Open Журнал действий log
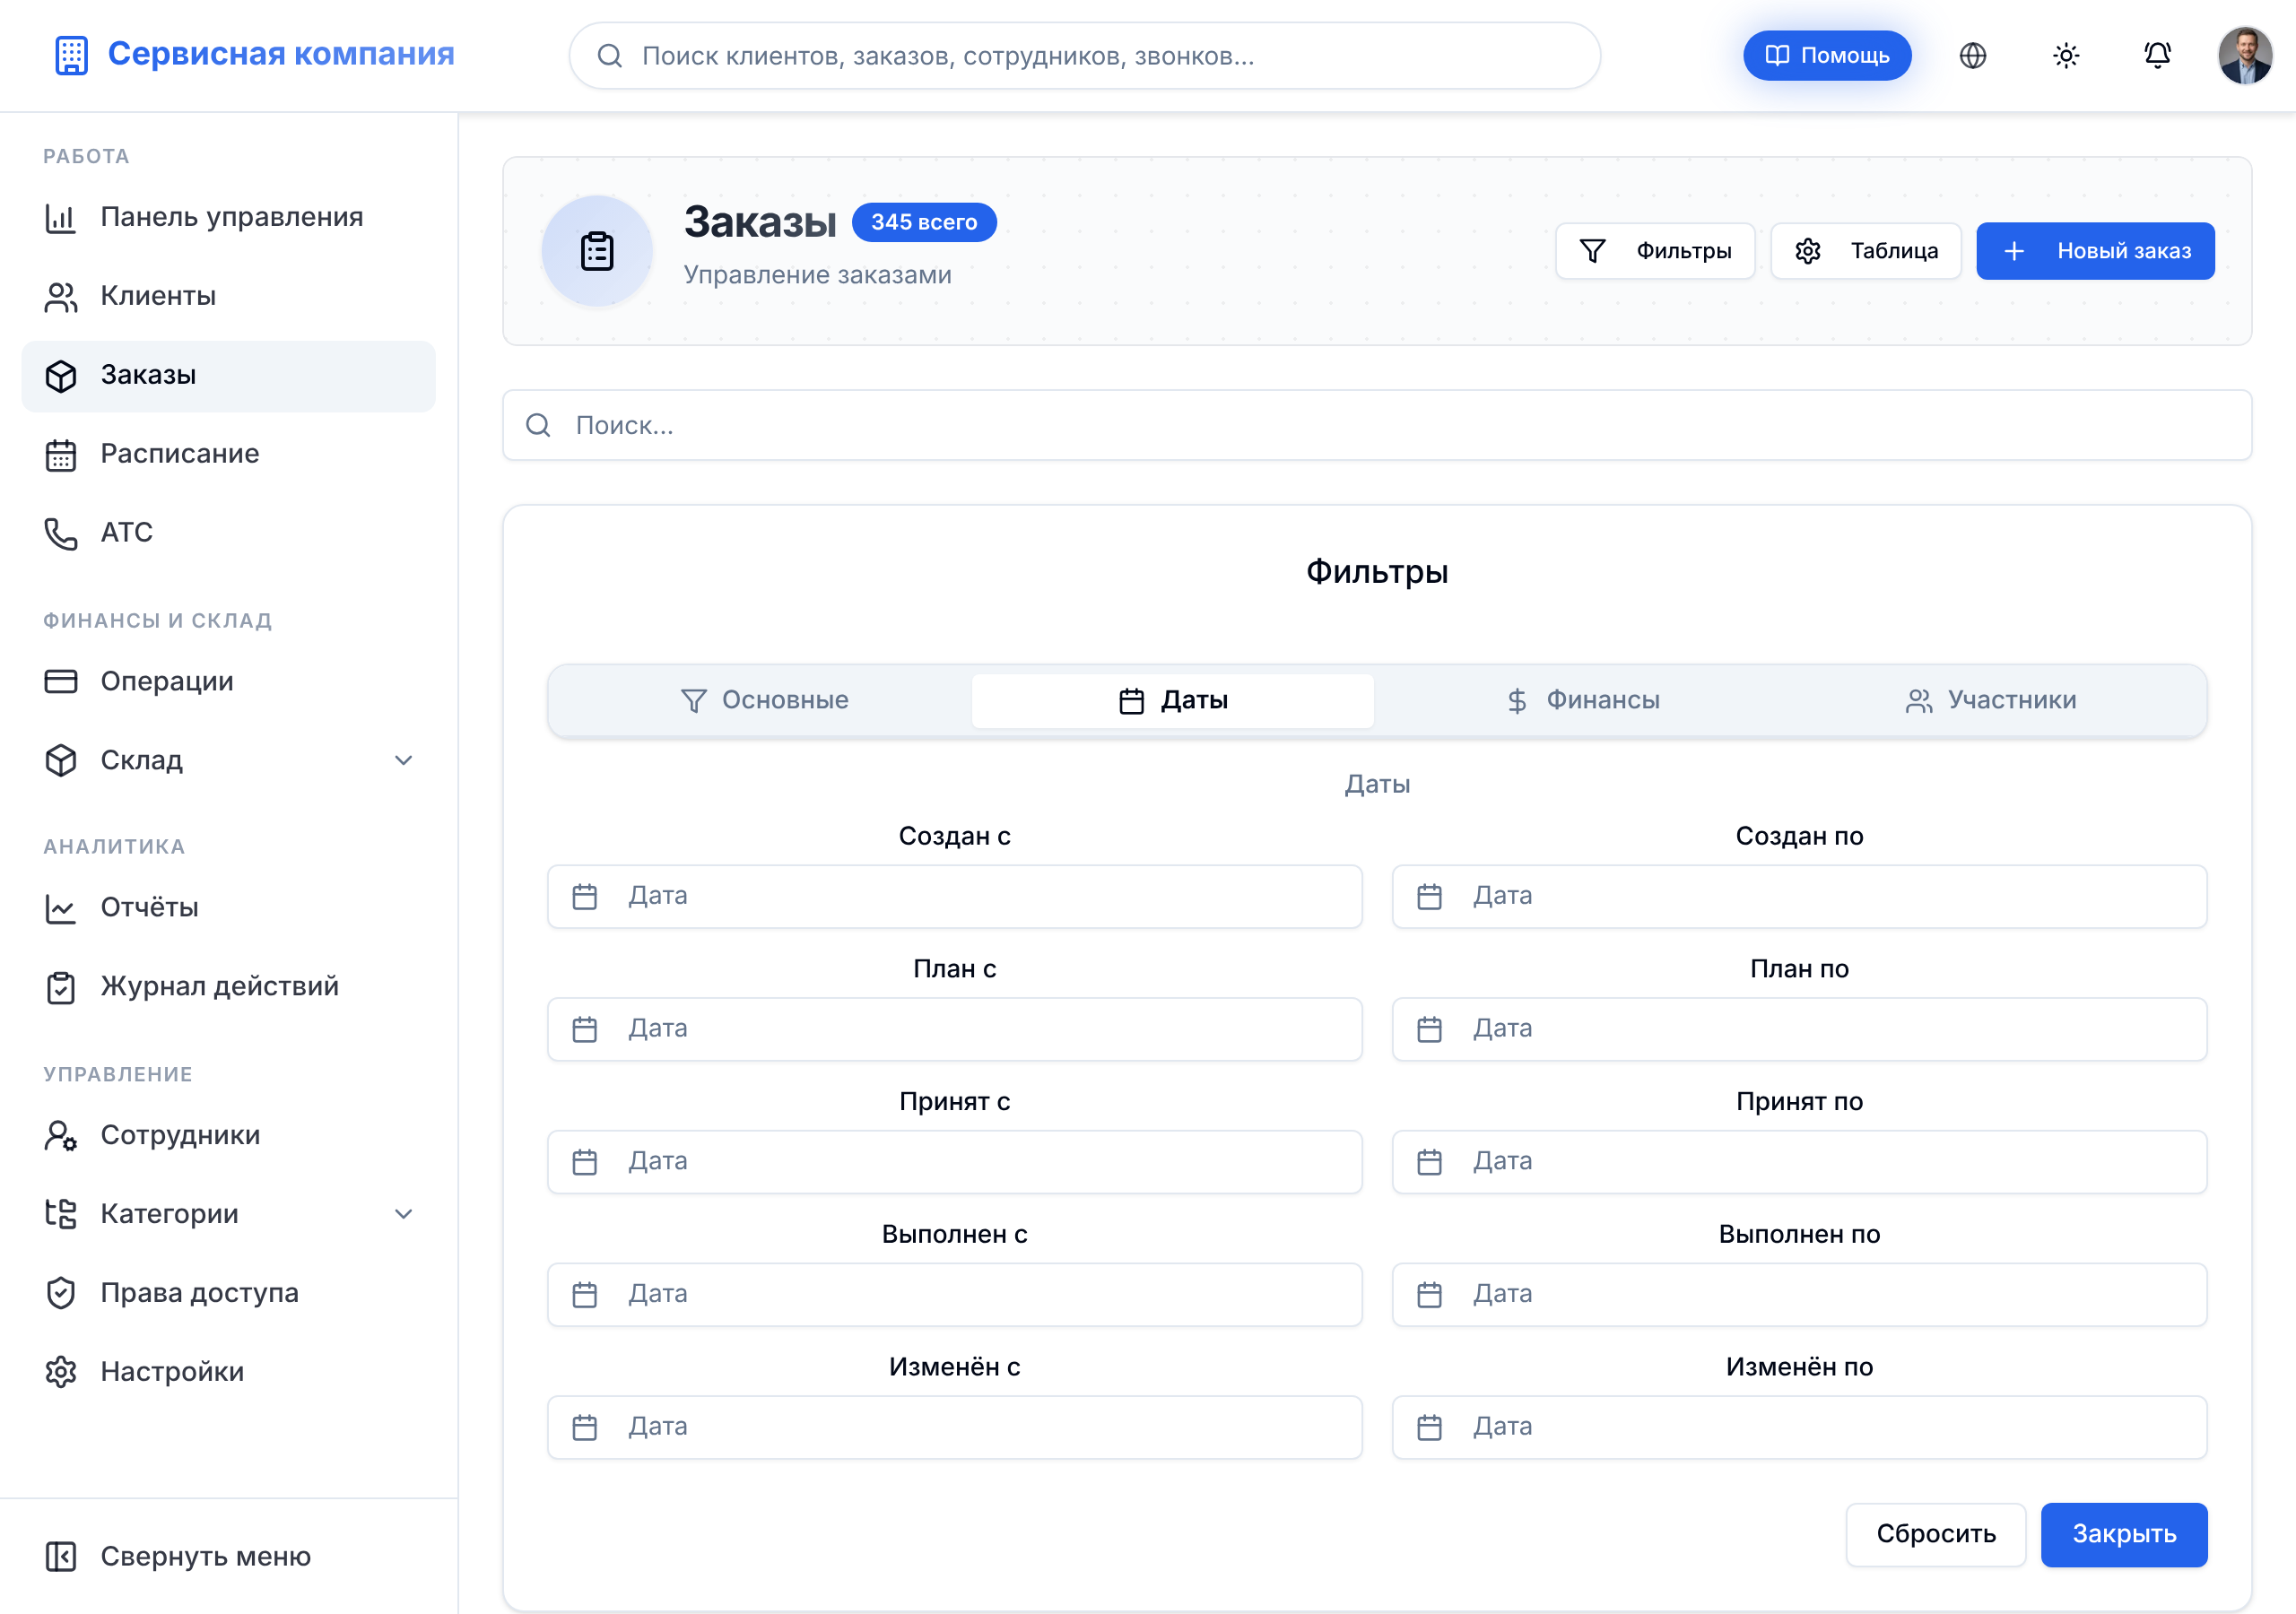This screenshot has height=1614, width=2296. point(229,987)
